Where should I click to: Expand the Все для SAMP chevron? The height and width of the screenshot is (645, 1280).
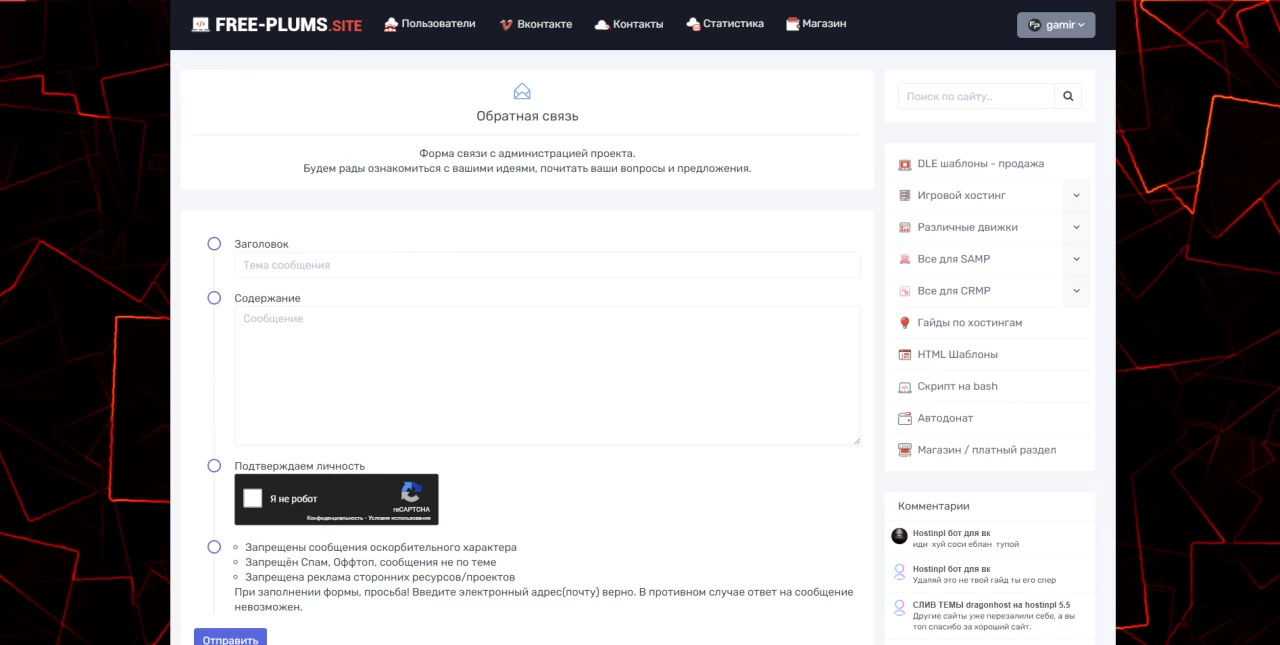click(1076, 260)
